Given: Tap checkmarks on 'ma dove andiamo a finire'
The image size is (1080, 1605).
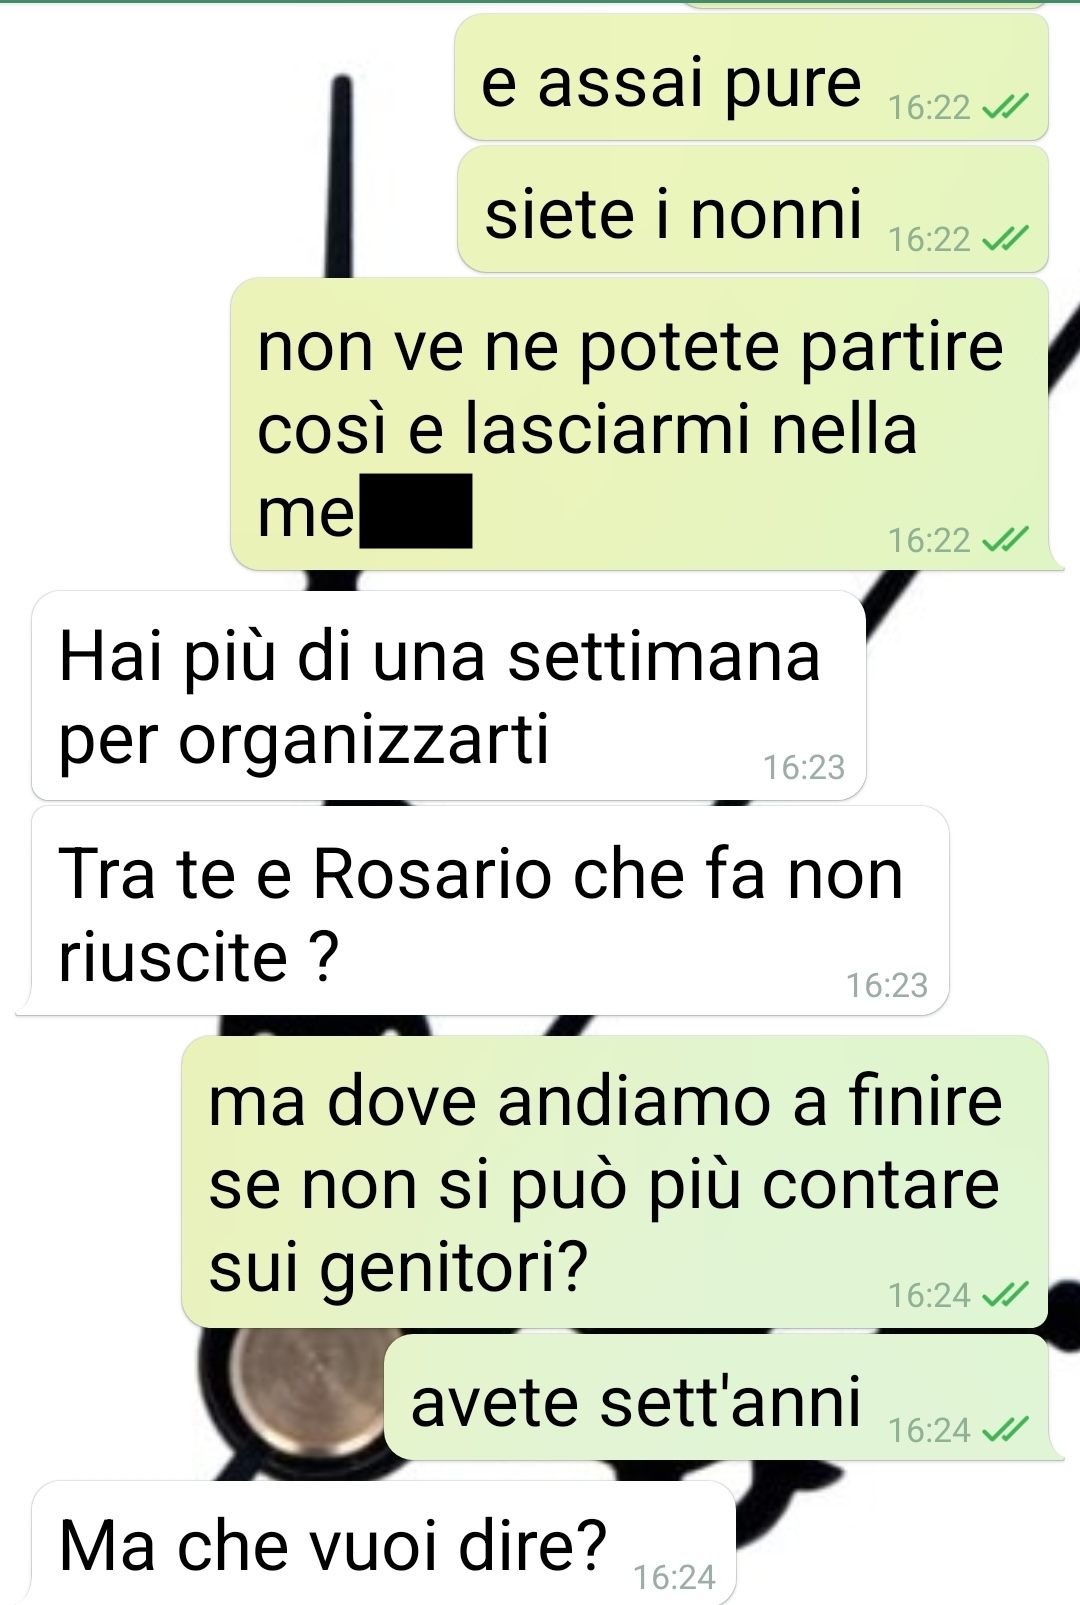Looking at the screenshot, I should (1005, 1295).
